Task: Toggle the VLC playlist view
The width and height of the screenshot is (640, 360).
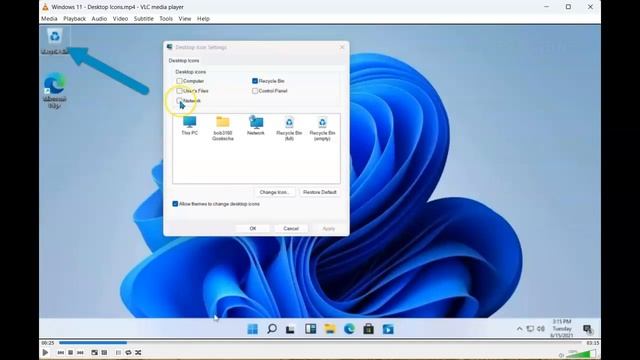Action: tap(118, 353)
